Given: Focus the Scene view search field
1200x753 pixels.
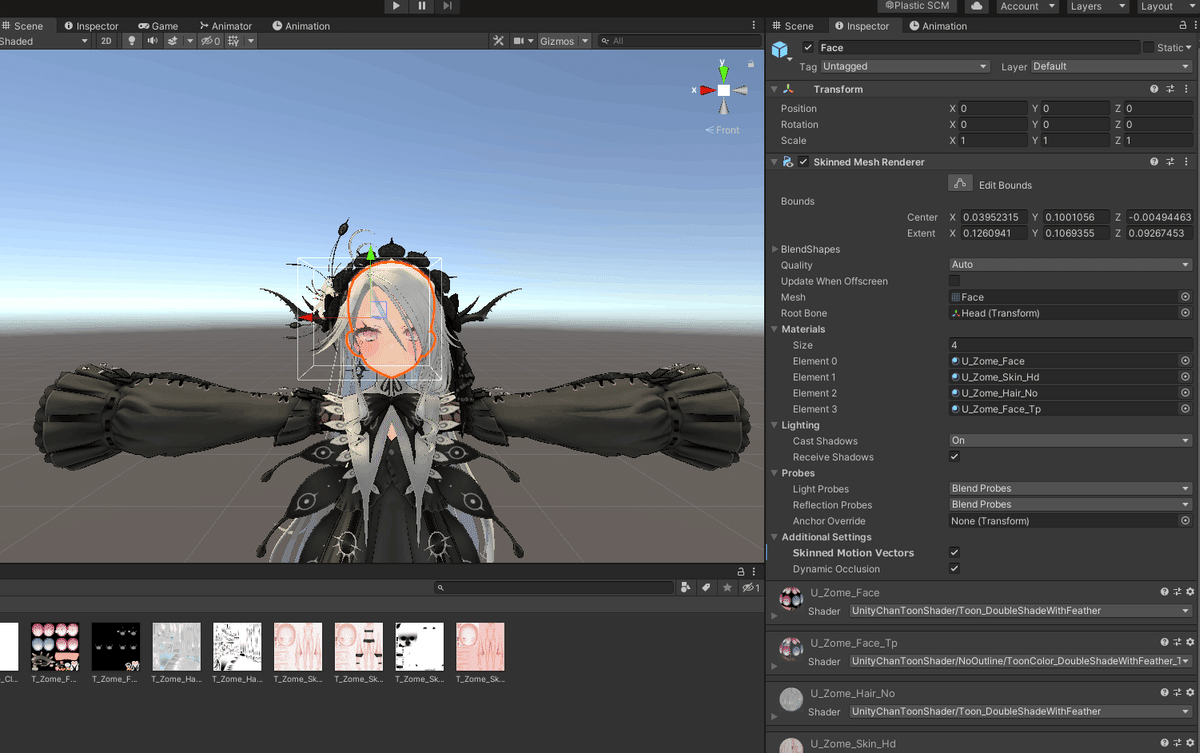Looking at the screenshot, I should click(678, 41).
